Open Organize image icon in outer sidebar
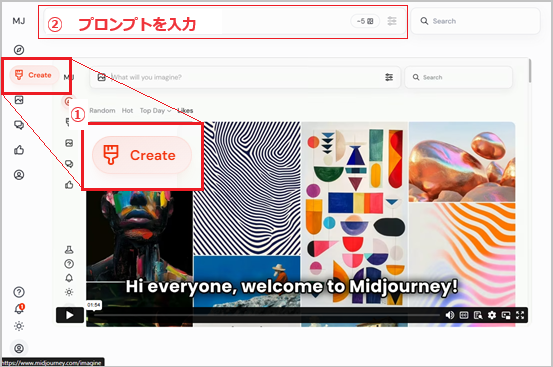Viewport: 553px width, 367px height. 19,100
